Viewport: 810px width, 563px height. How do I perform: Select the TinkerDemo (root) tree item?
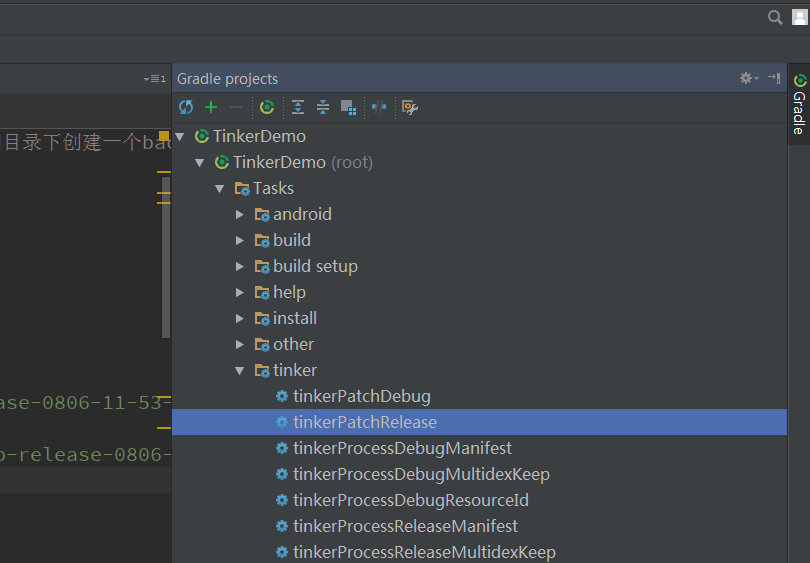tap(302, 162)
